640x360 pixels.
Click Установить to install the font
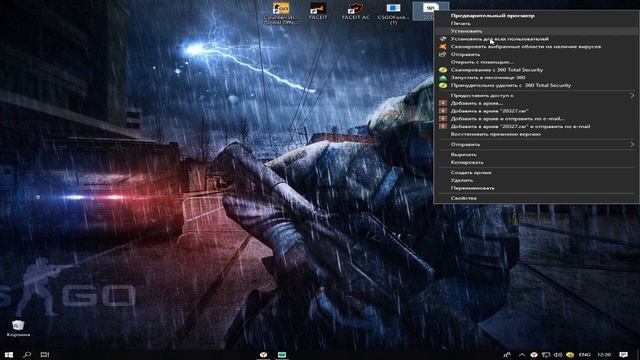(x=536, y=31)
